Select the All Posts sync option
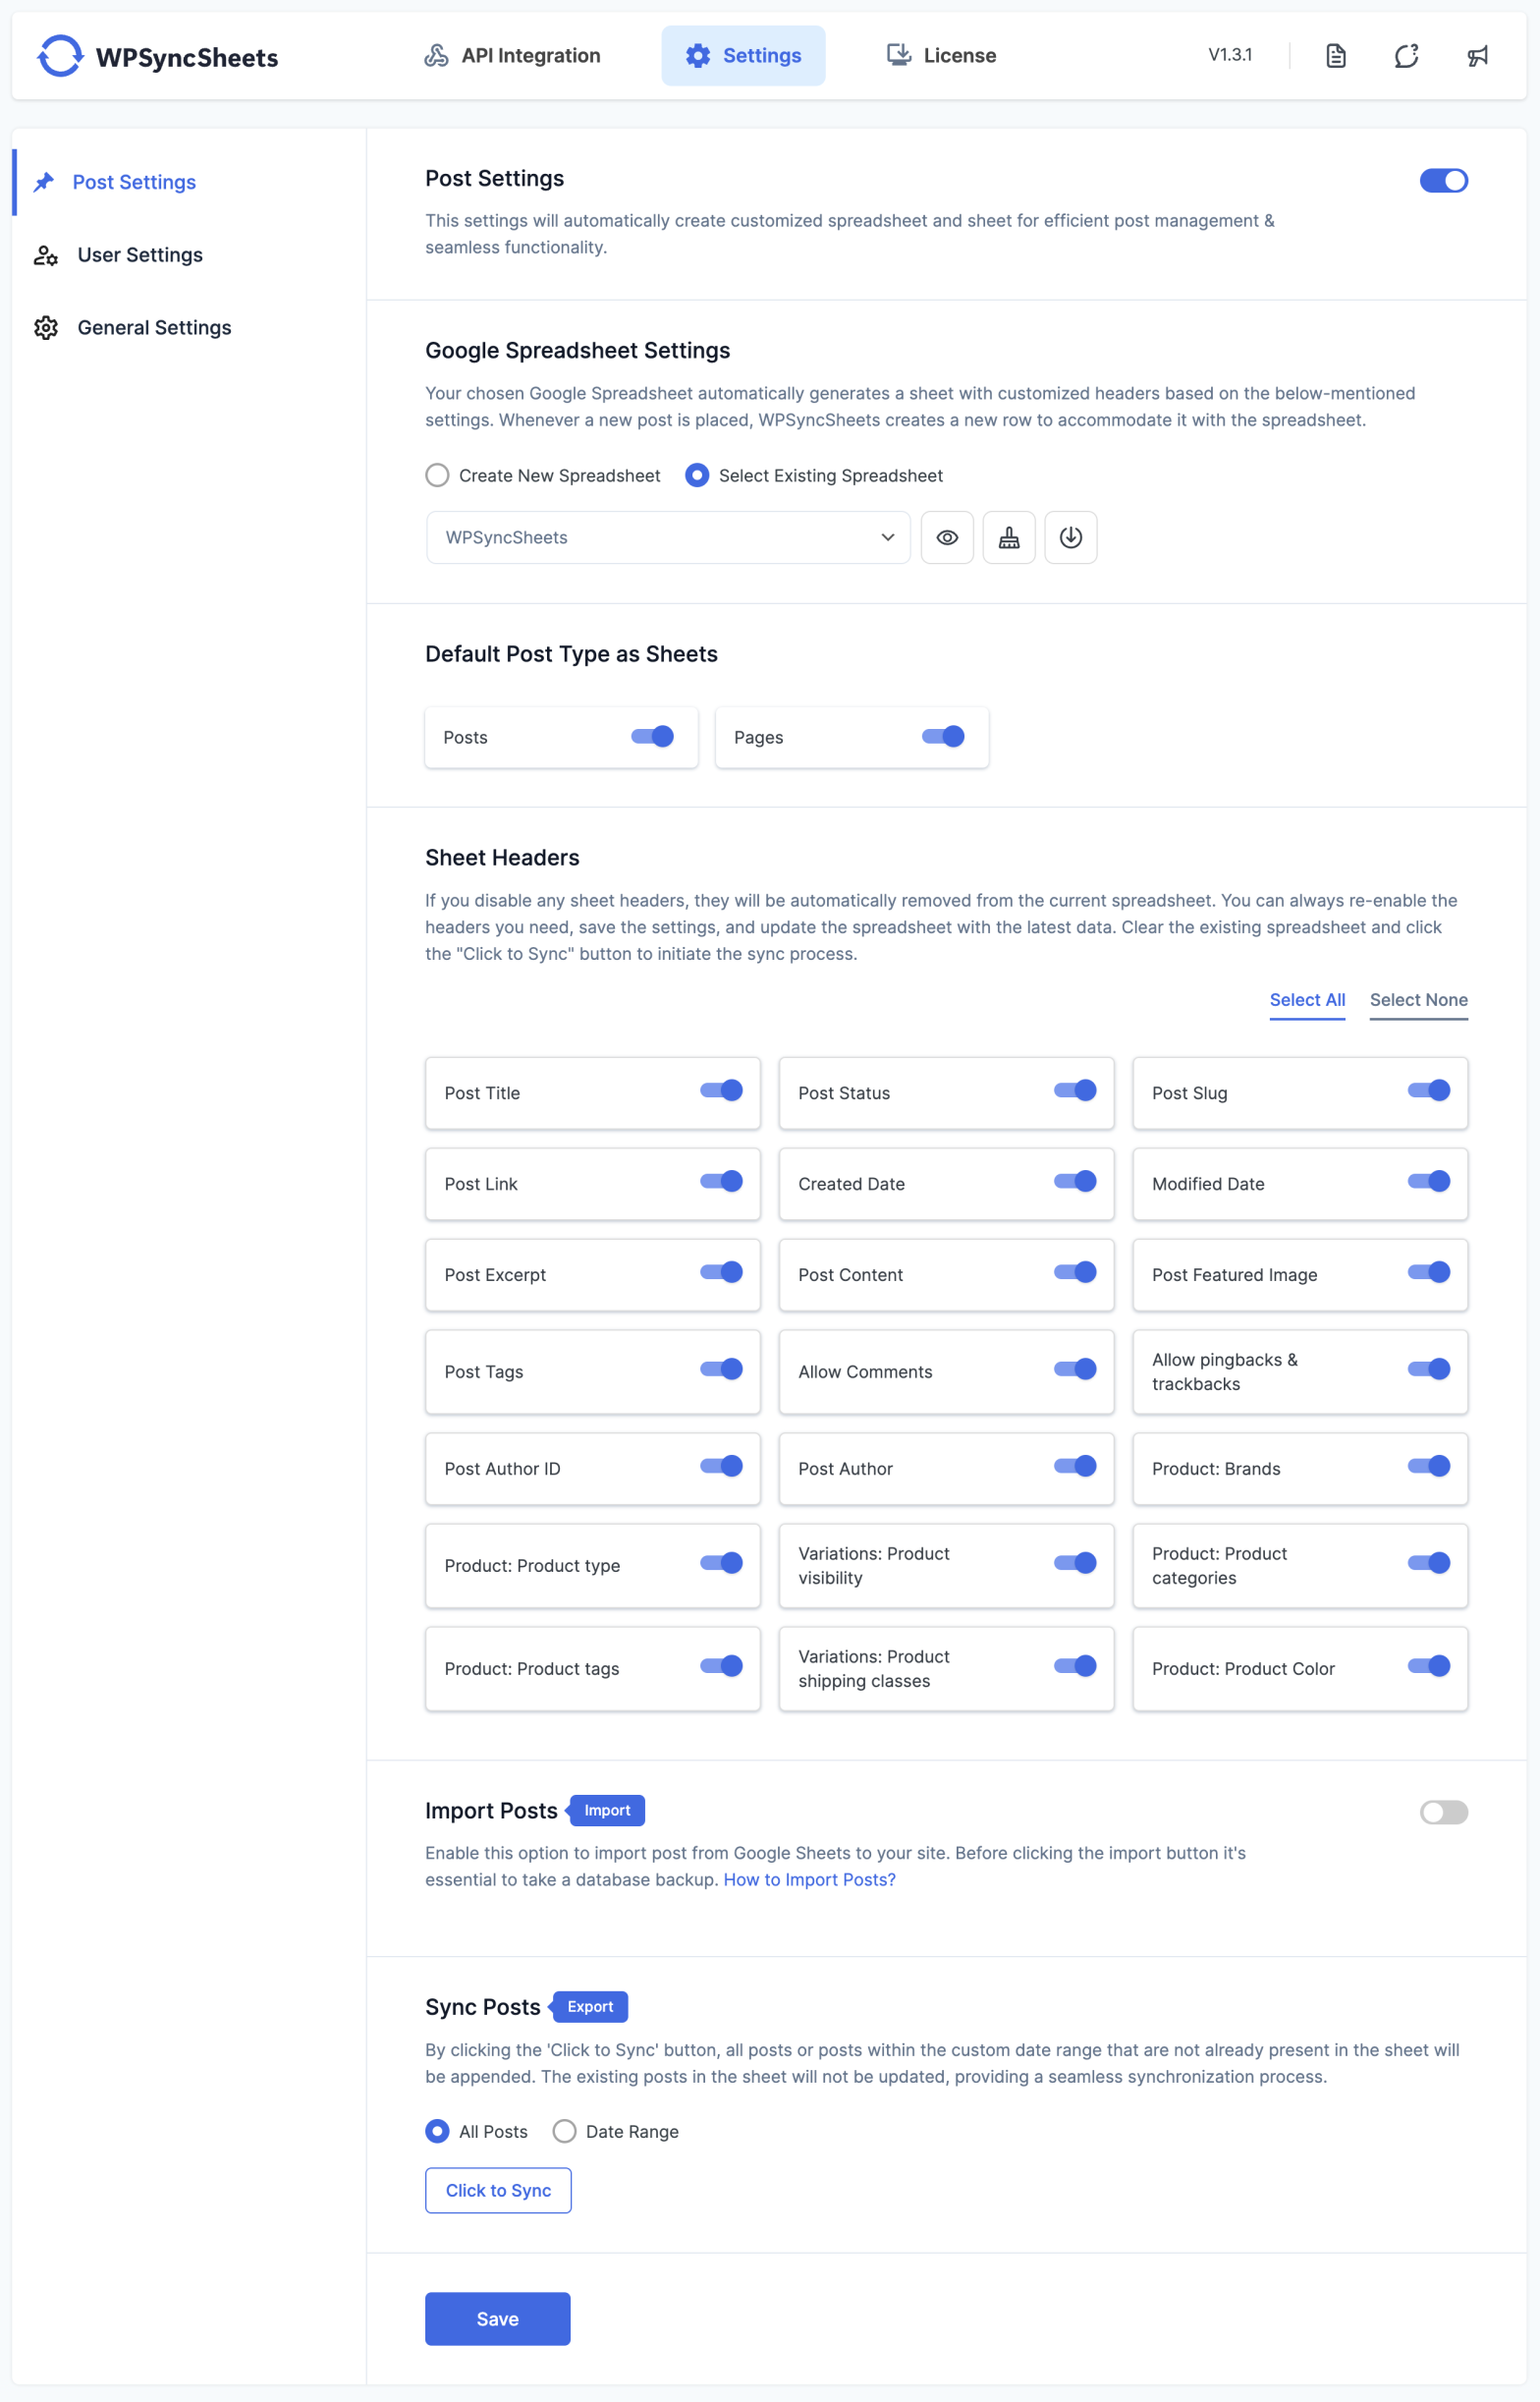 (437, 2132)
